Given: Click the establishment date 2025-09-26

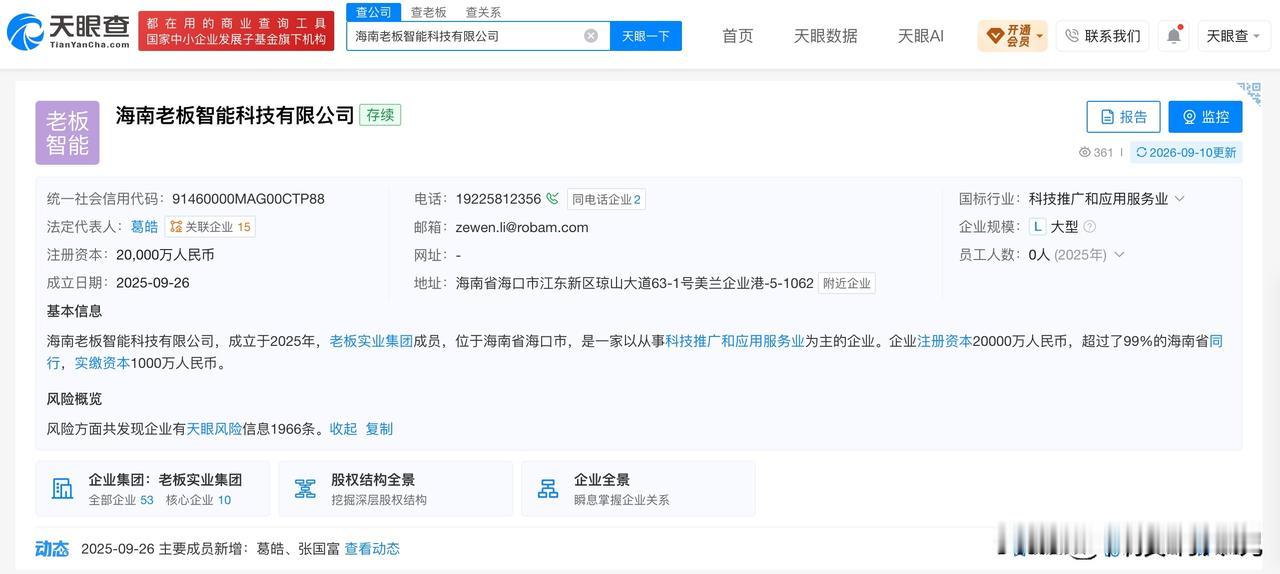Looking at the screenshot, I should pos(152,283).
